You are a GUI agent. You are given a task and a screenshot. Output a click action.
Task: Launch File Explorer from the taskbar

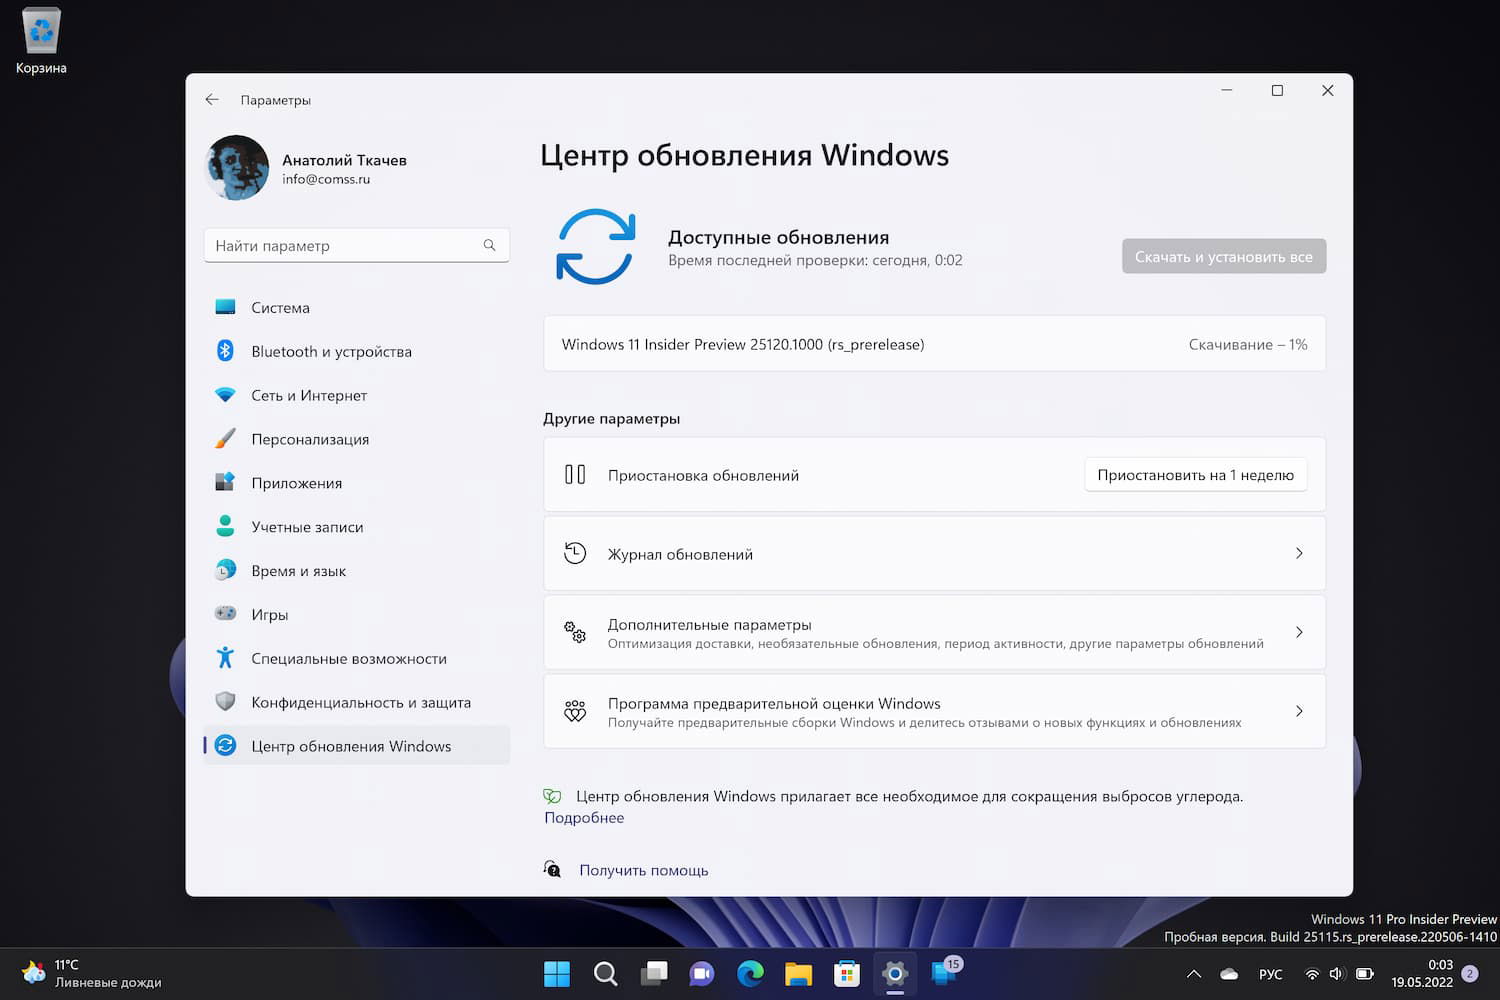point(797,973)
